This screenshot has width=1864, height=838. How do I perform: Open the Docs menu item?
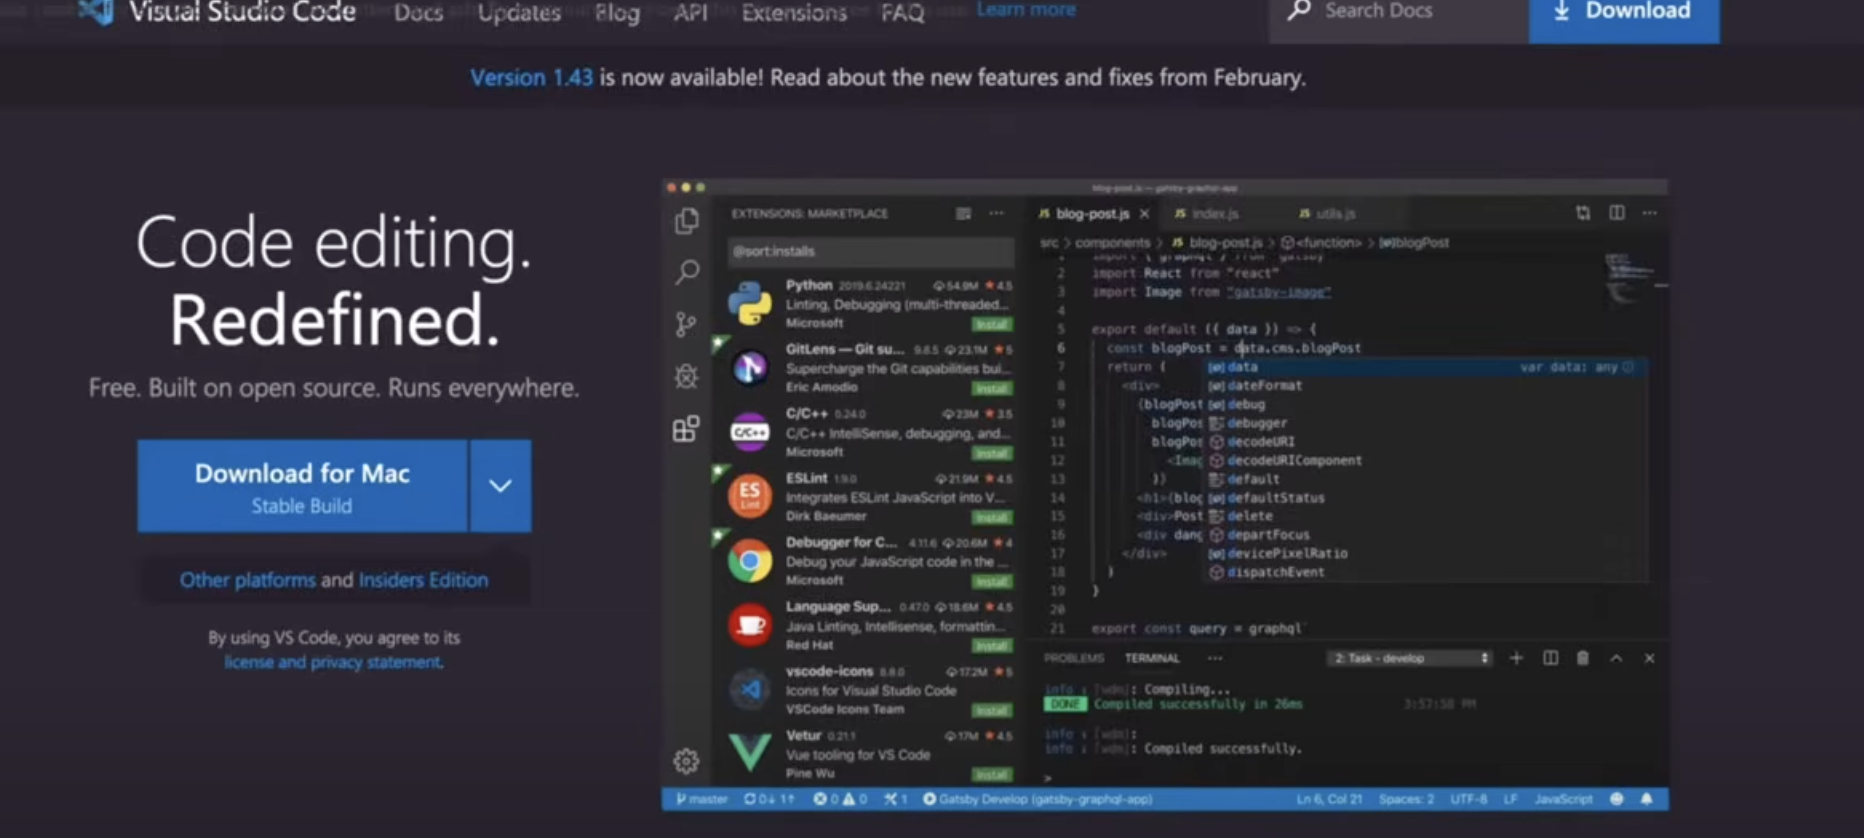(x=418, y=13)
